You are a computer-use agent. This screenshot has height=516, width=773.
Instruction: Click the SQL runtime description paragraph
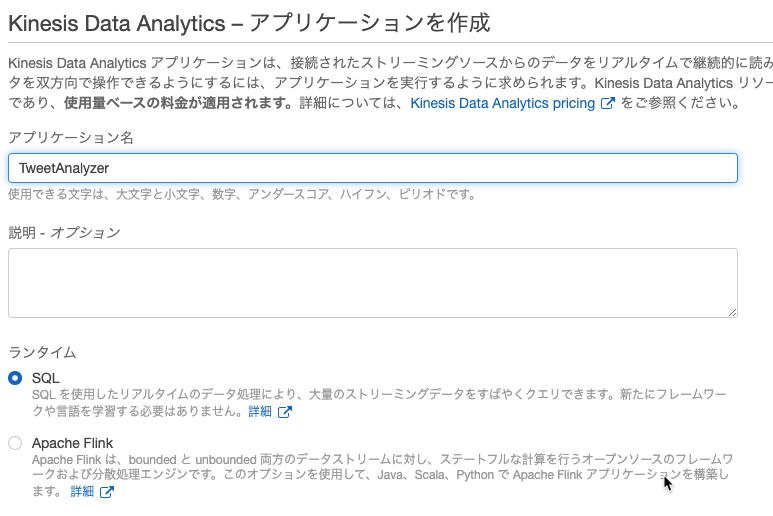[380, 403]
